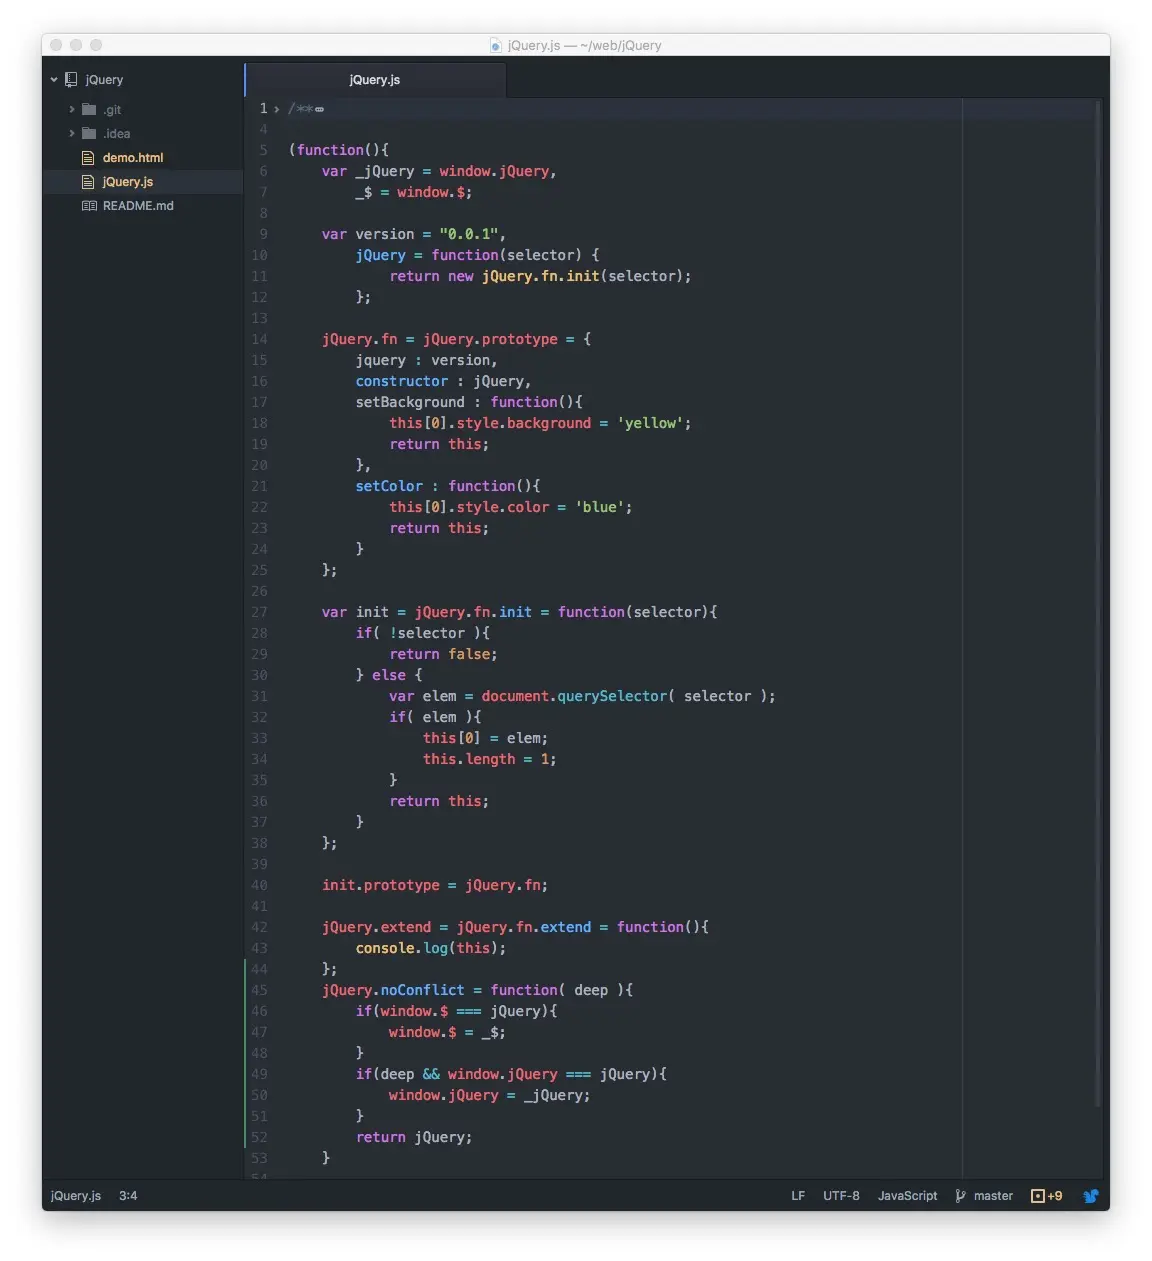This screenshot has width=1152, height=1261.
Task: Click 'constructor' property on line 16
Action: pos(402,382)
